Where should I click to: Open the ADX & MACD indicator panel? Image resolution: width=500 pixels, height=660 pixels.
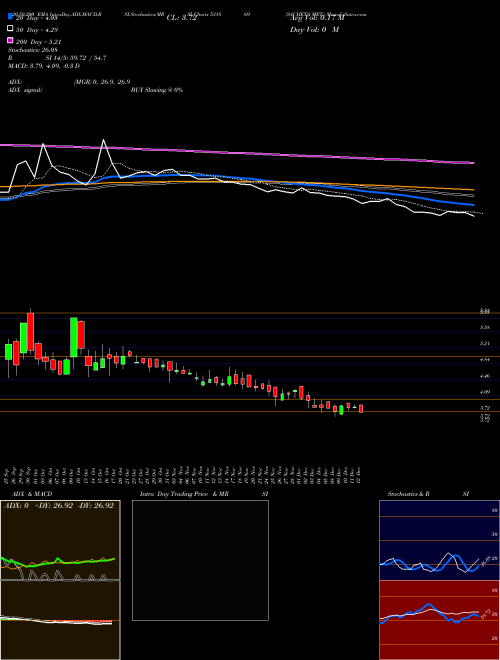pos(60,580)
